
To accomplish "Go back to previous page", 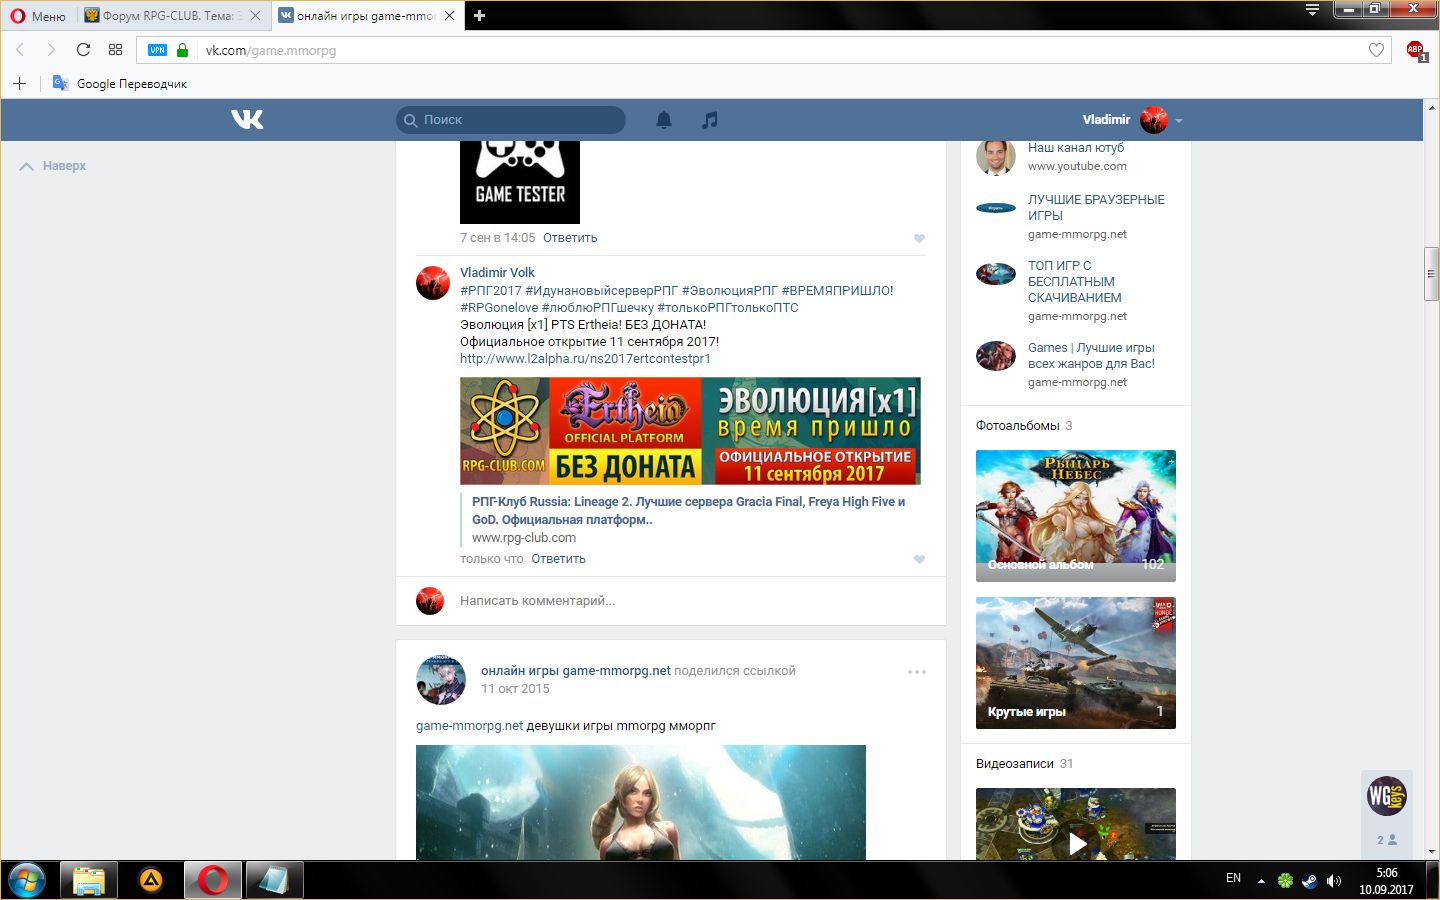I will [x=19, y=50].
